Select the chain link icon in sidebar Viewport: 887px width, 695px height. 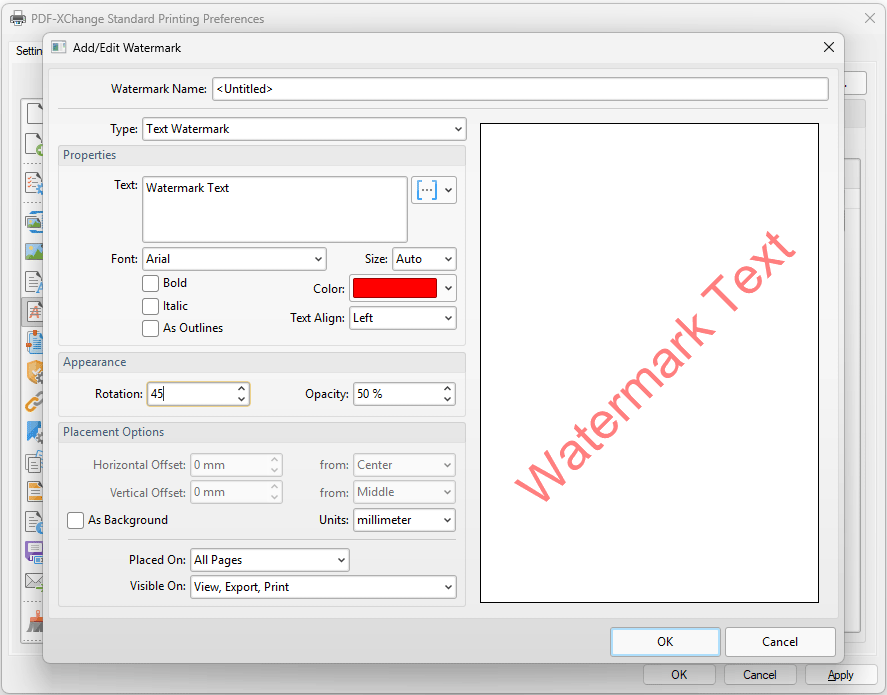click(x=34, y=403)
